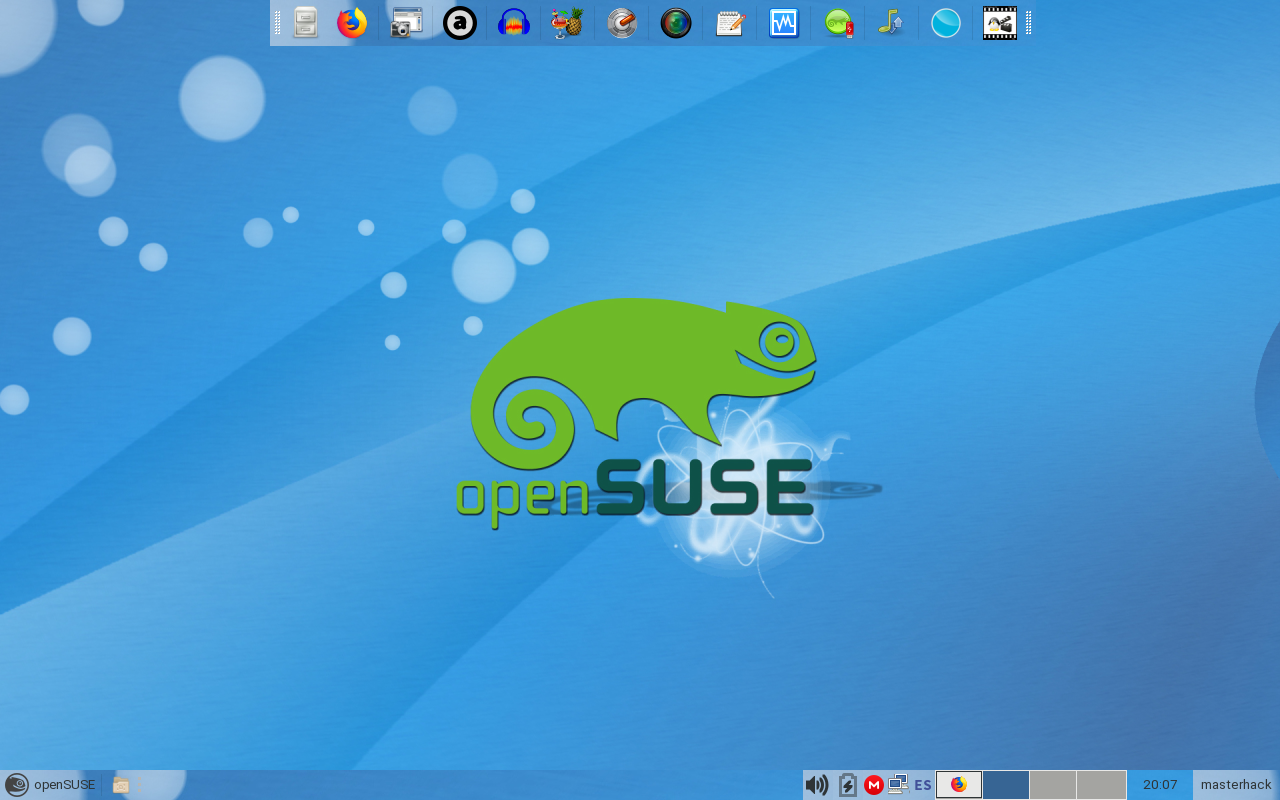Open the file manager cabinet icon in the dock
This screenshot has height=800, width=1280.
pyautogui.click(x=305, y=22)
